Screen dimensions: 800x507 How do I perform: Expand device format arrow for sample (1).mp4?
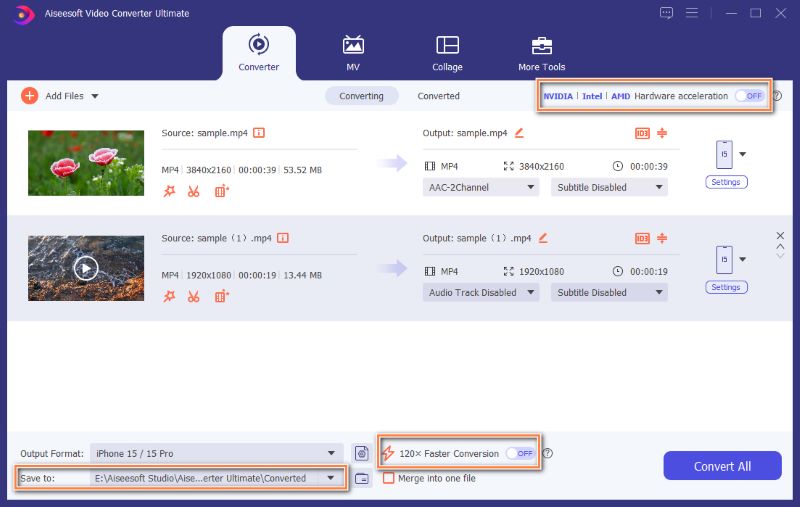click(743, 259)
